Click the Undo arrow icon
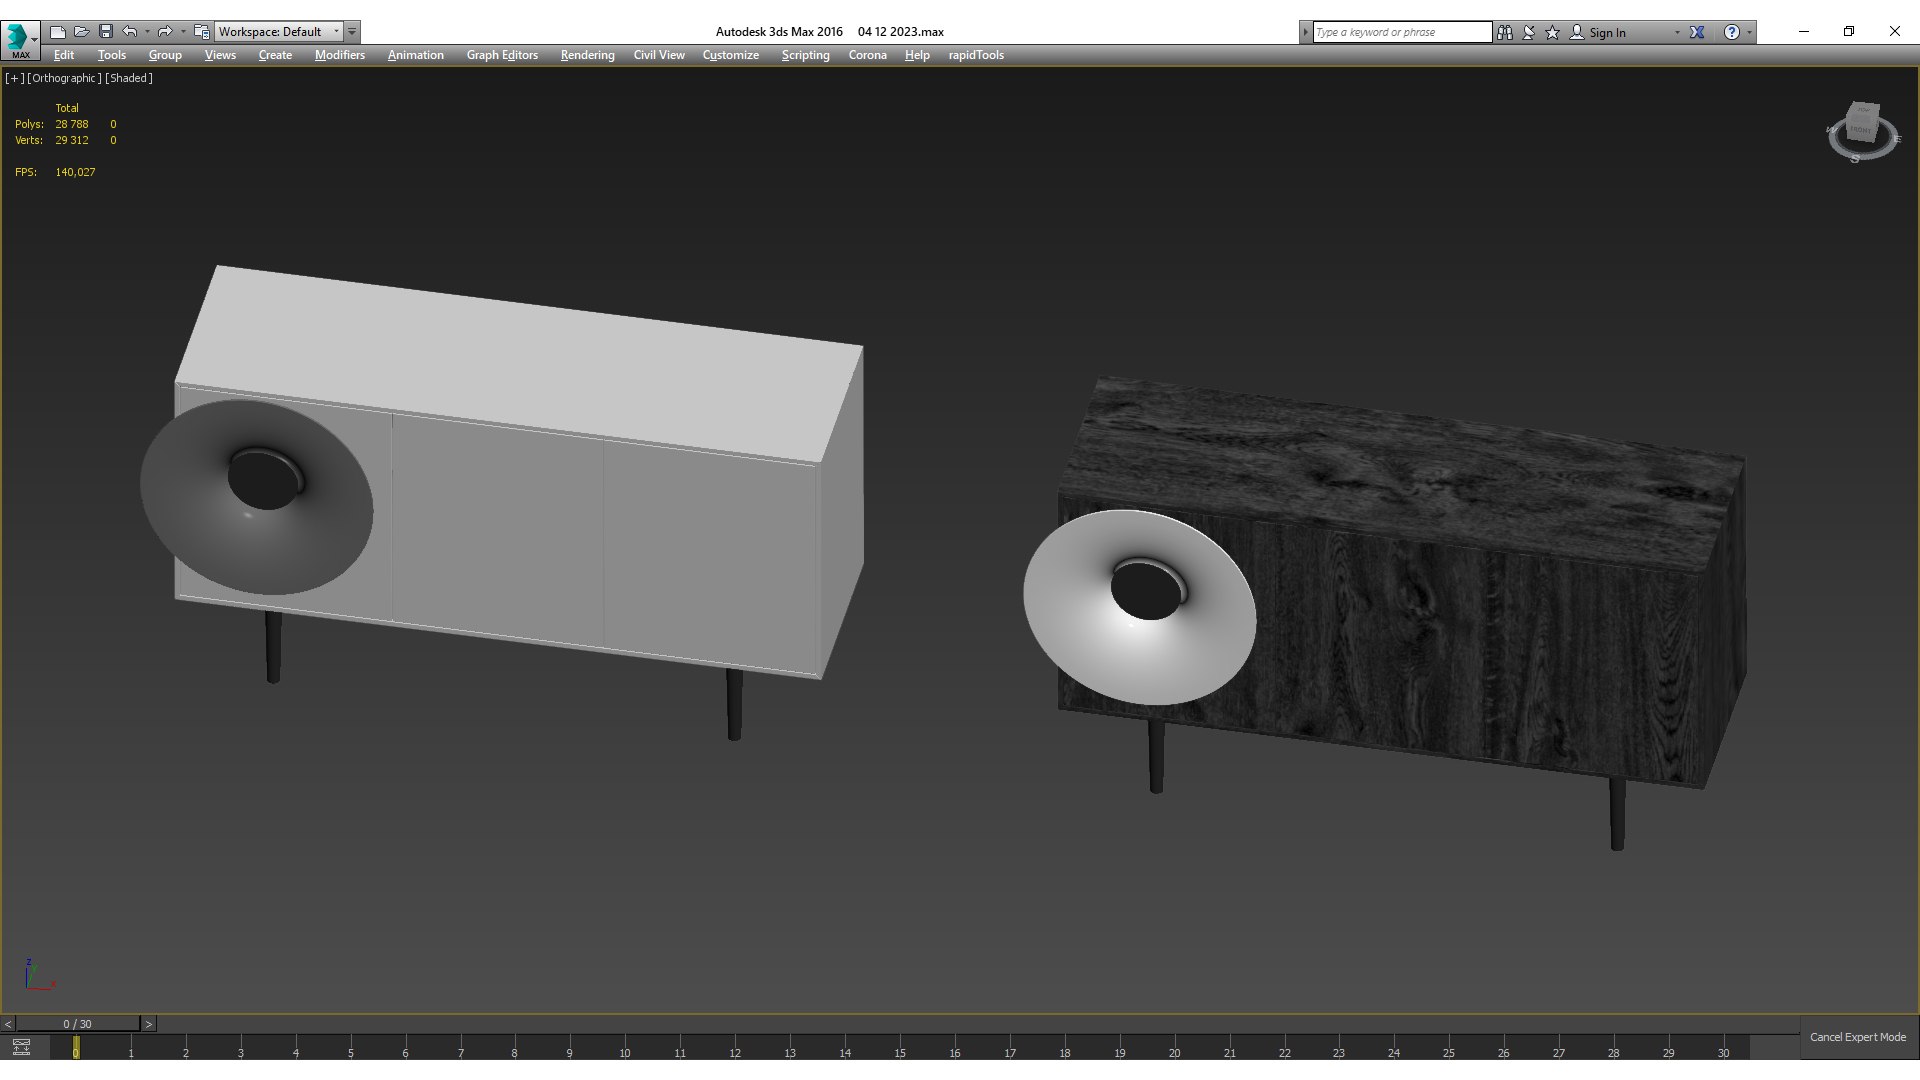This screenshot has height=1080, width=1920. (x=129, y=32)
